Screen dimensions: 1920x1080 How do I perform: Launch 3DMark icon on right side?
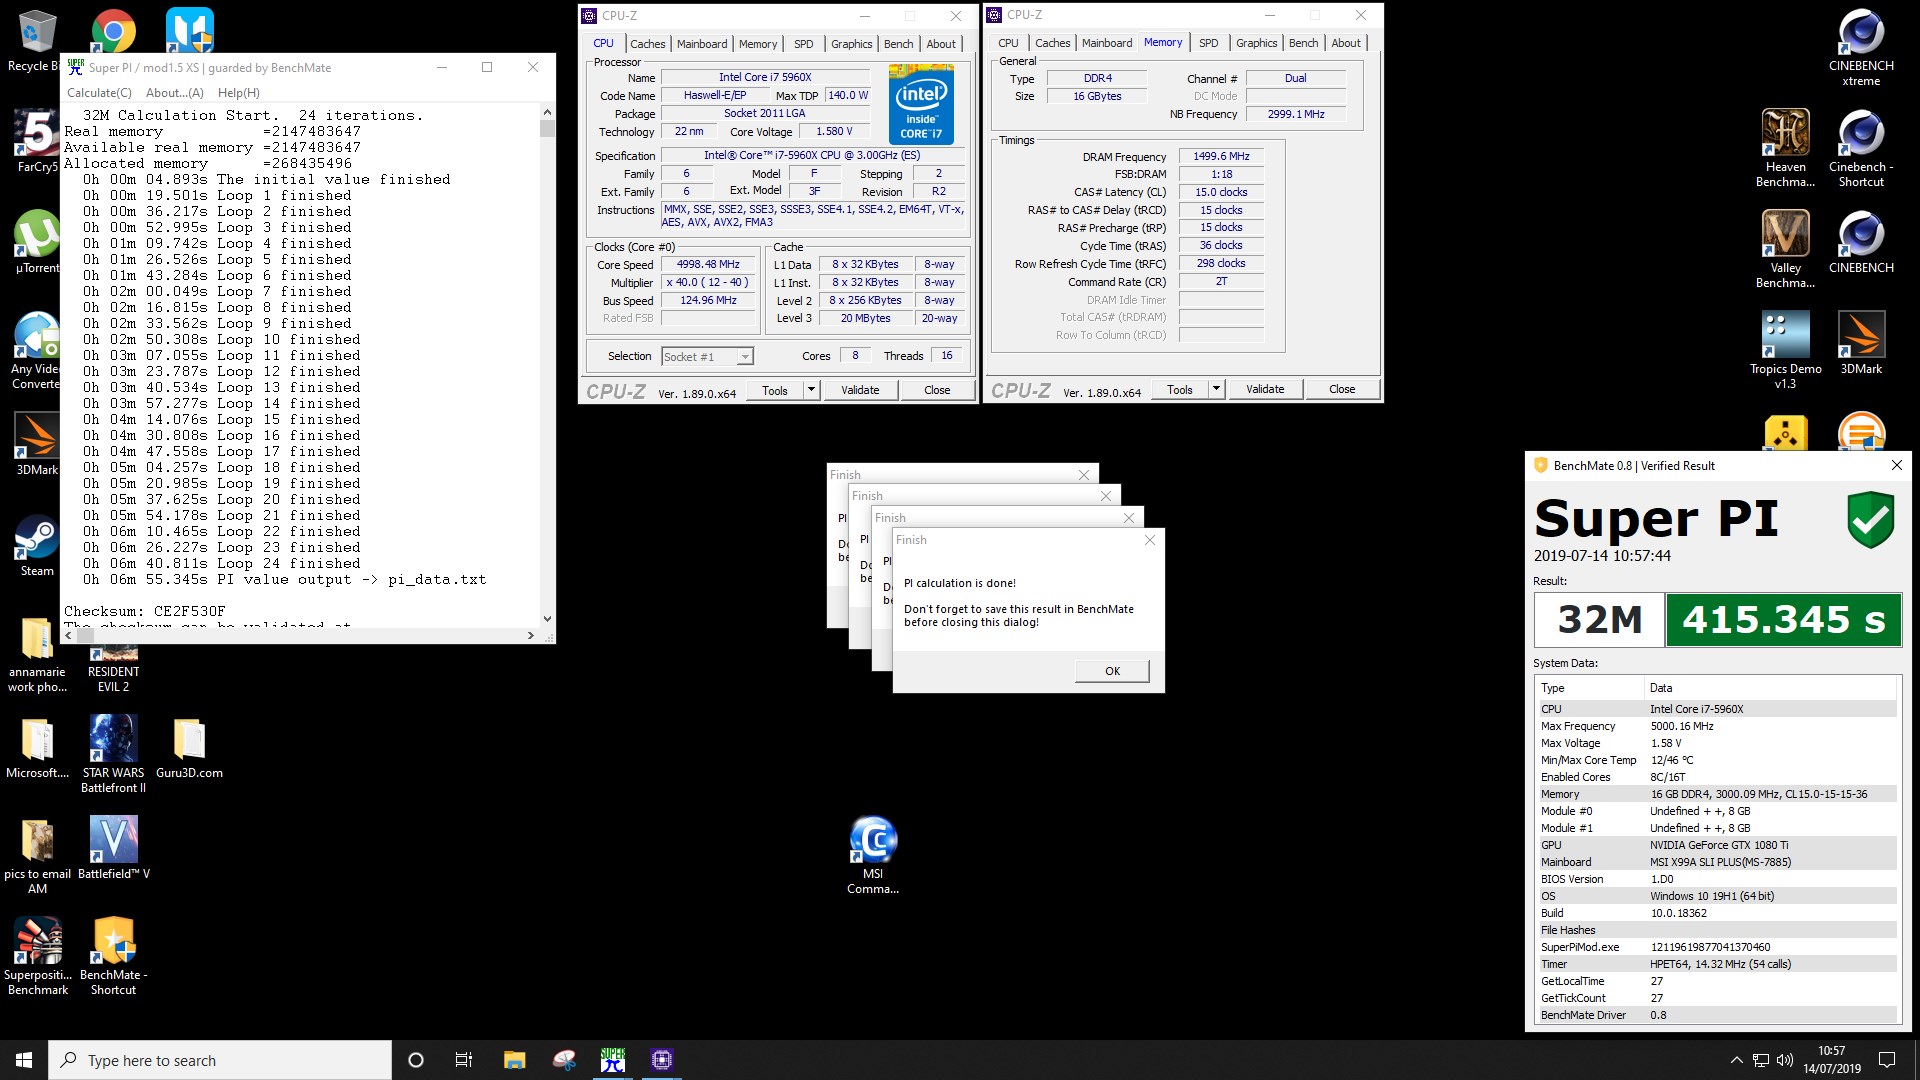(x=1861, y=342)
